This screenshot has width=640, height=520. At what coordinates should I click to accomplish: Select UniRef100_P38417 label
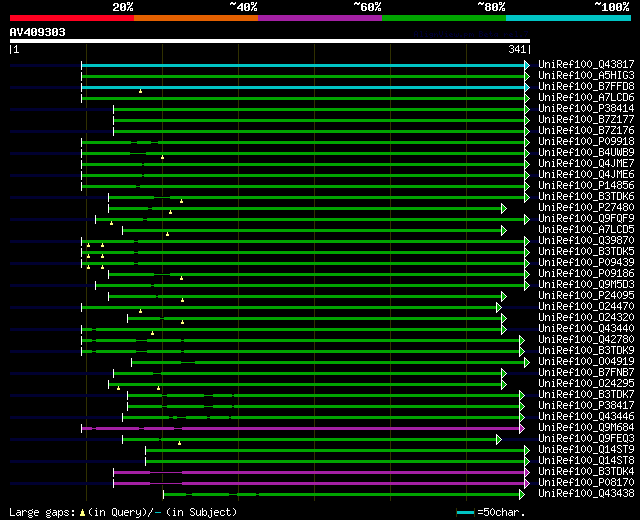coord(586,406)
